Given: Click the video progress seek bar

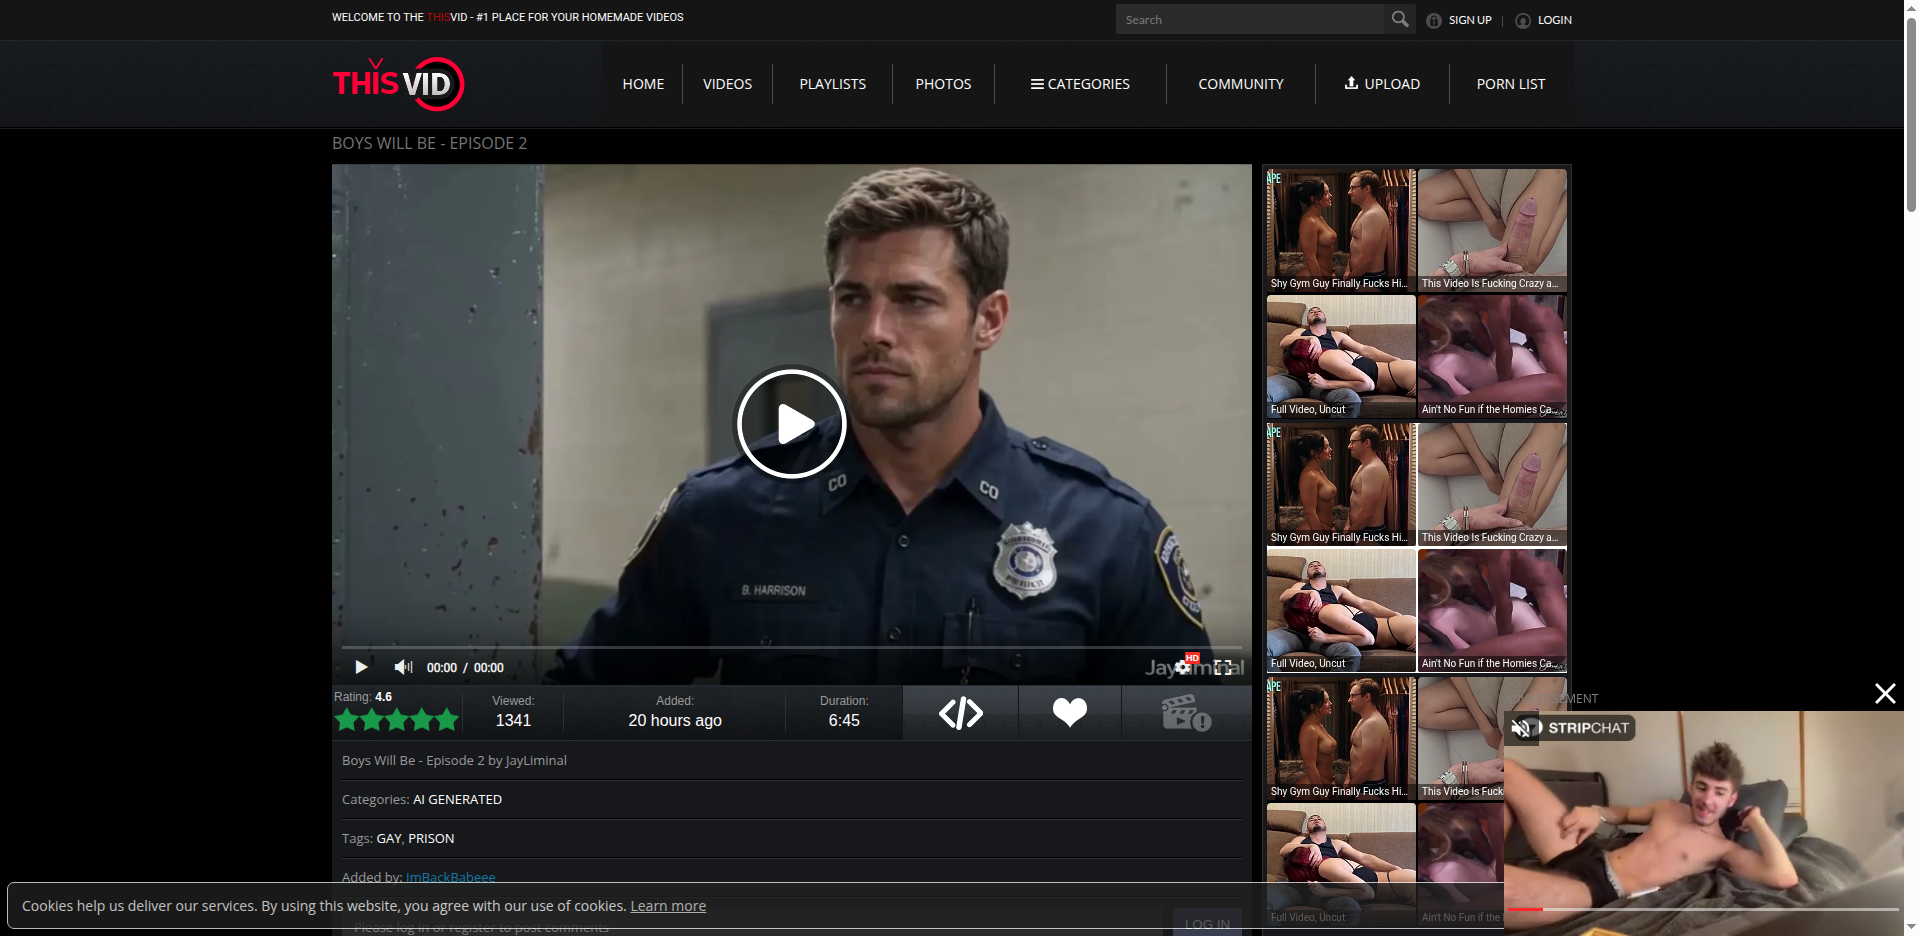Looking at the screenshot, I should (x=791, y=647).
